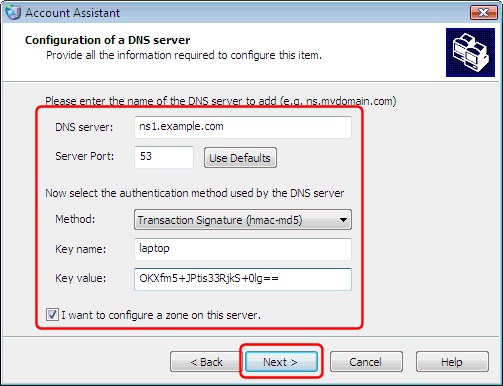Click inside the Key value field
503x386 pixels.
[243, 279]
